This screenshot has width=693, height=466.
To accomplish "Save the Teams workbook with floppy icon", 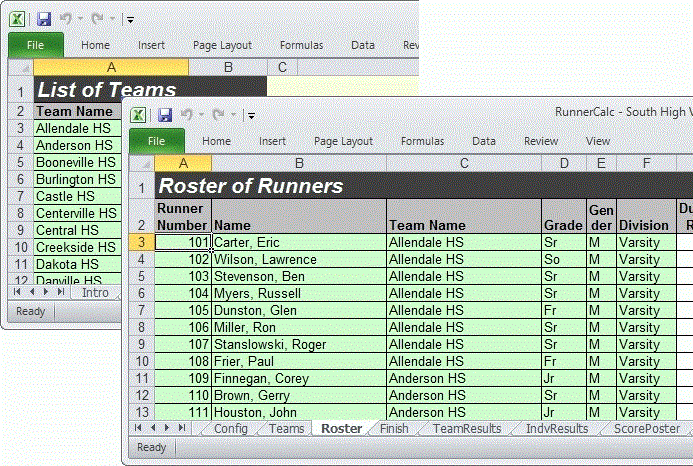I will click(44, 19).
